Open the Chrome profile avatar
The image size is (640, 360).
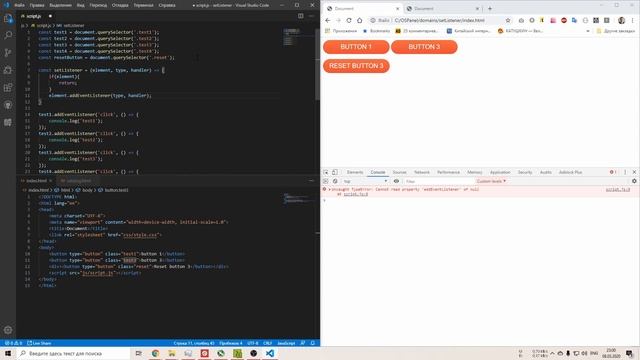pos(621,20)
